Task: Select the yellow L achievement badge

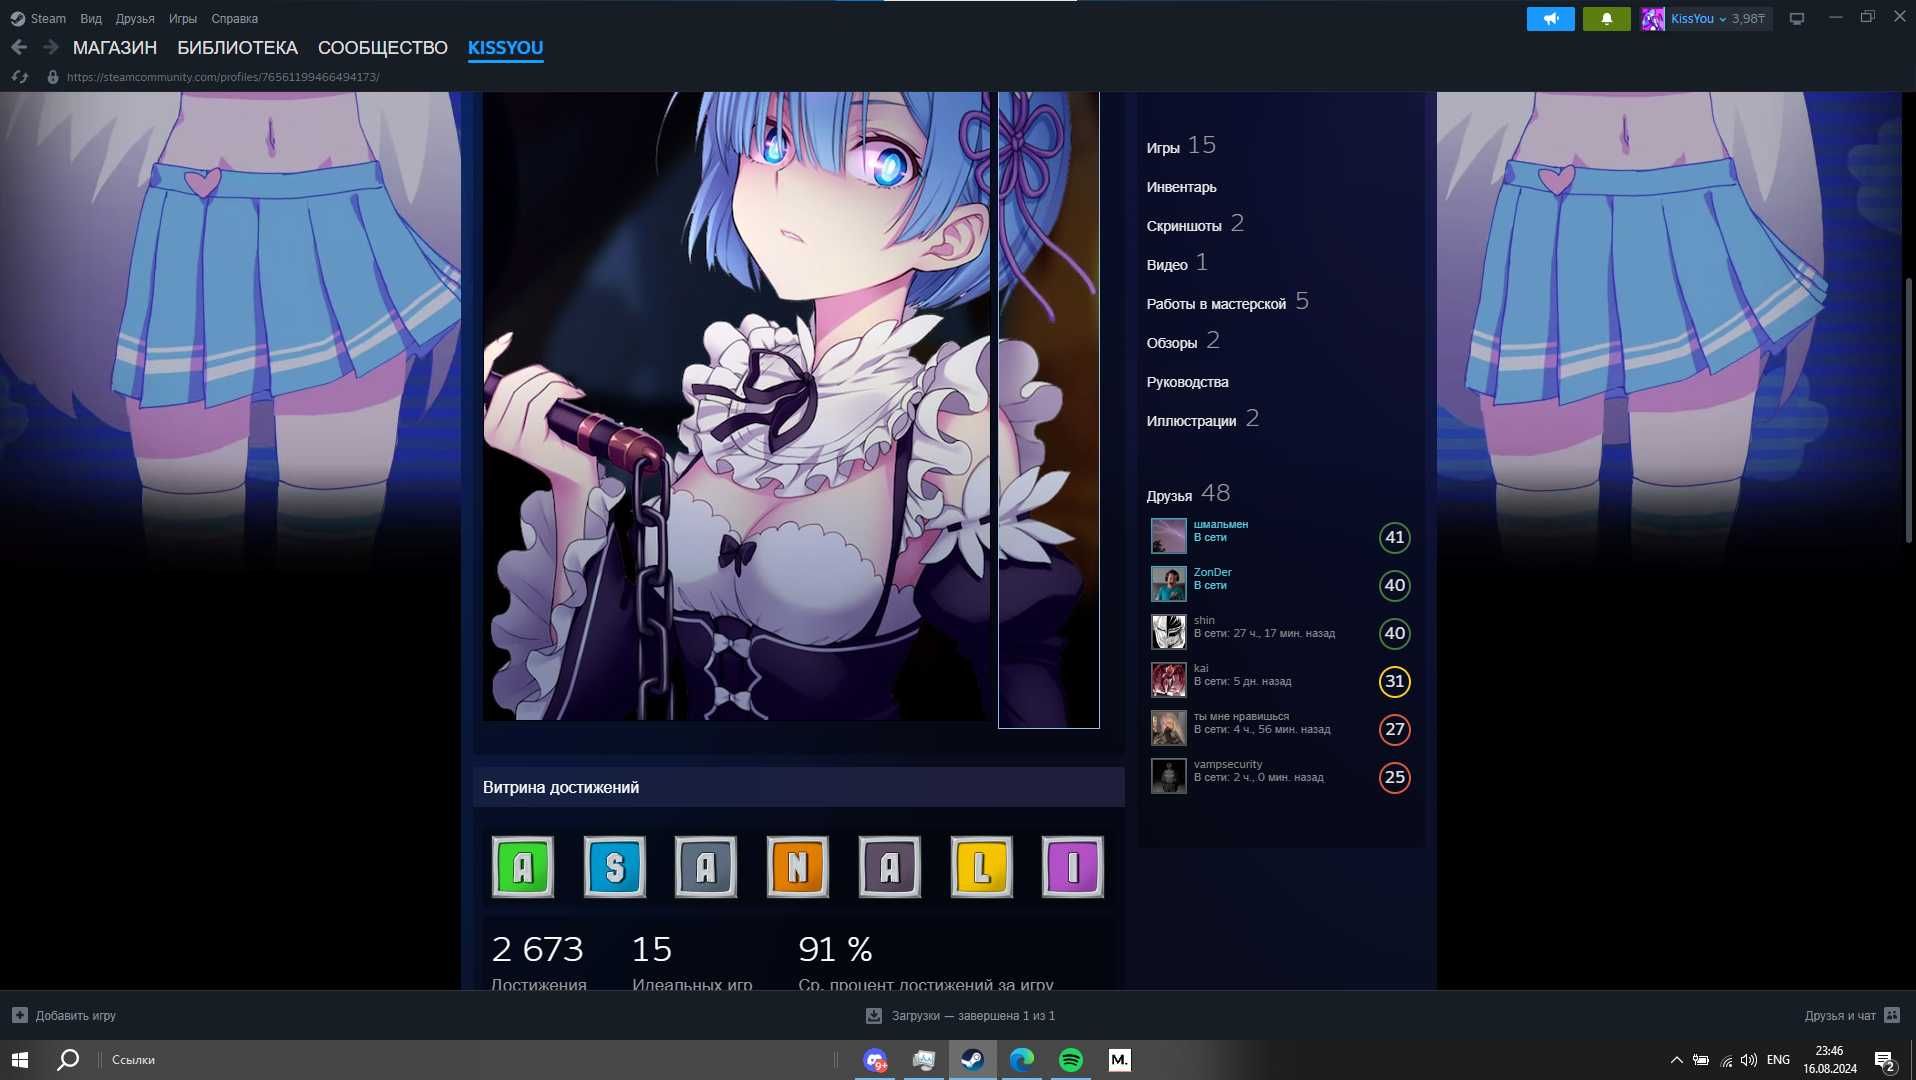Action: coord(982,867)
